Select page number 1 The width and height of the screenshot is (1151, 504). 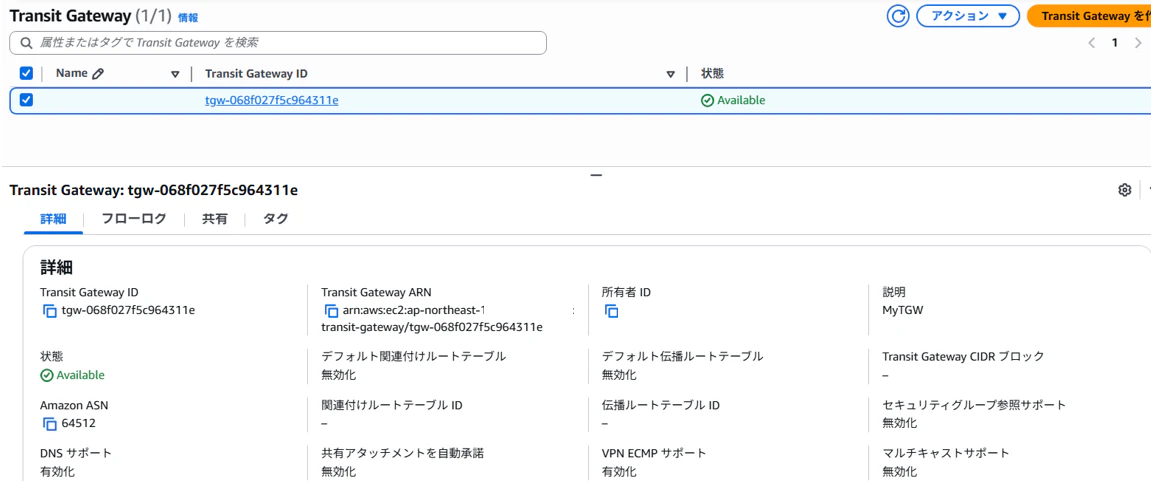(1114, 43)
